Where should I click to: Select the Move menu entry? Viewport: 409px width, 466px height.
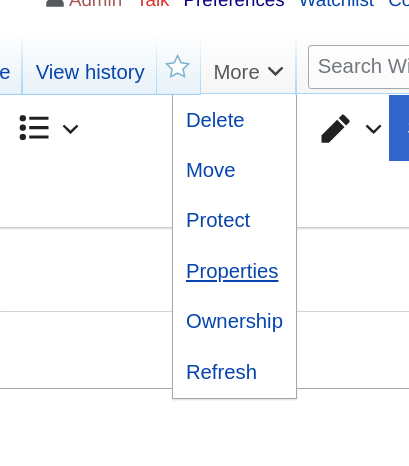211,170
